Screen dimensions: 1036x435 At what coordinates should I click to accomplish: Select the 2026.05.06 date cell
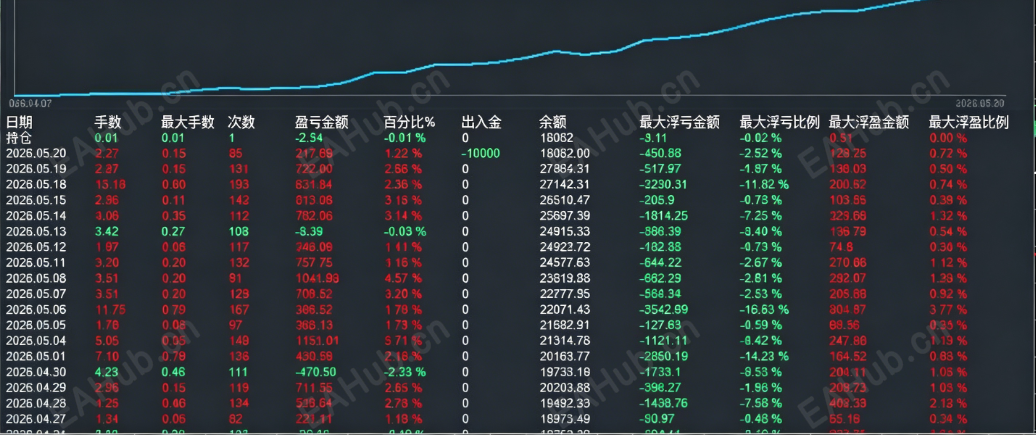pos(34,309)
